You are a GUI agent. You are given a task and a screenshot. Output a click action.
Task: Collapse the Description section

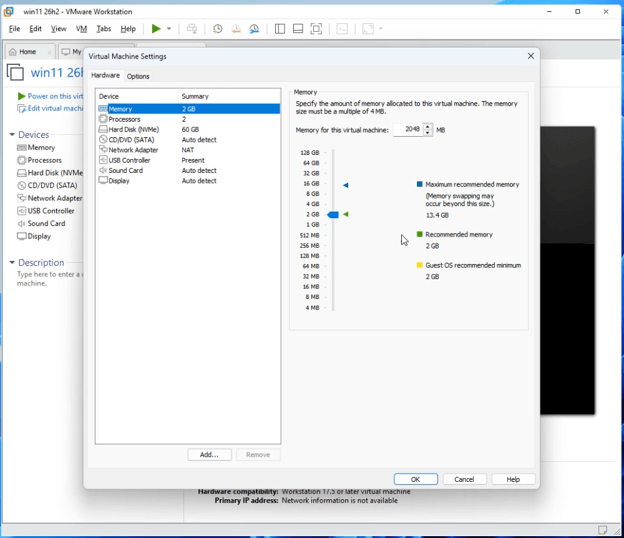(x=12, y=263)
